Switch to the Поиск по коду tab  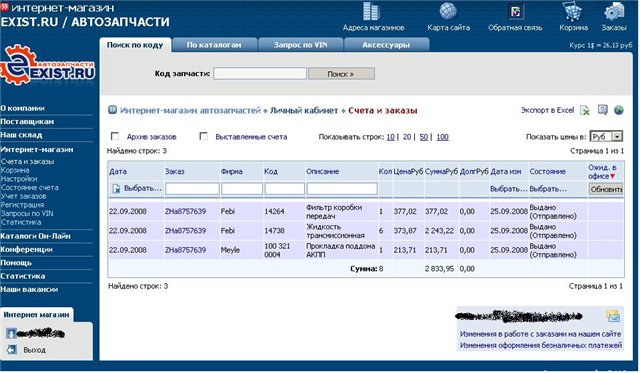(135, 45)
